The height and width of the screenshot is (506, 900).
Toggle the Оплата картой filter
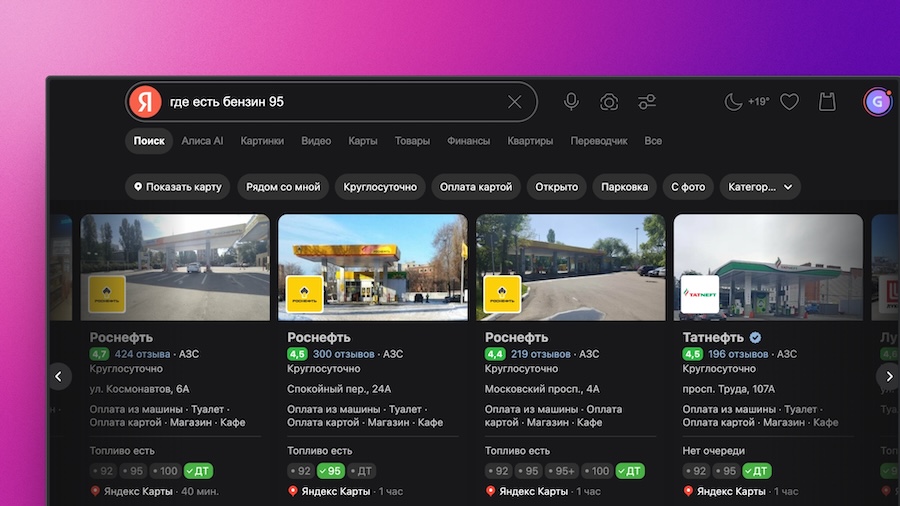(x=476, y=187)
